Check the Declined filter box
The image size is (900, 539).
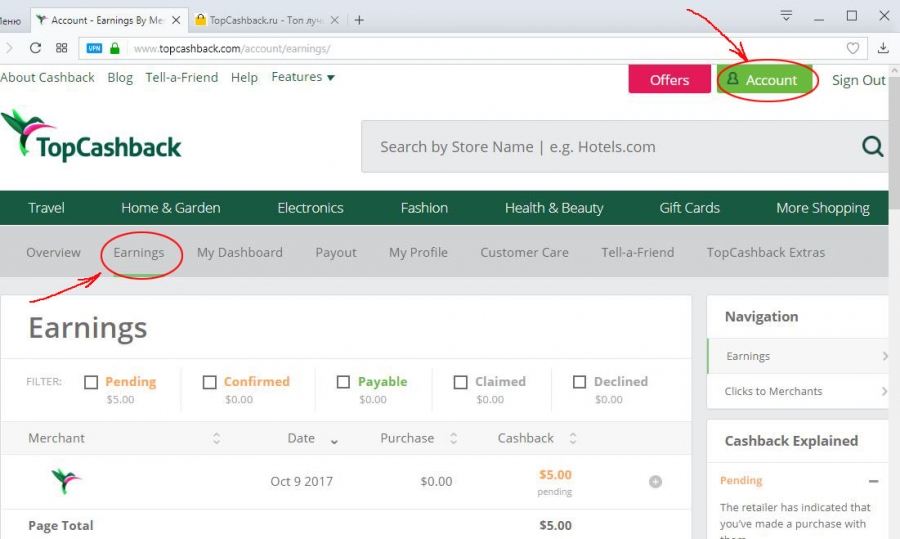[x=580, y=382]
